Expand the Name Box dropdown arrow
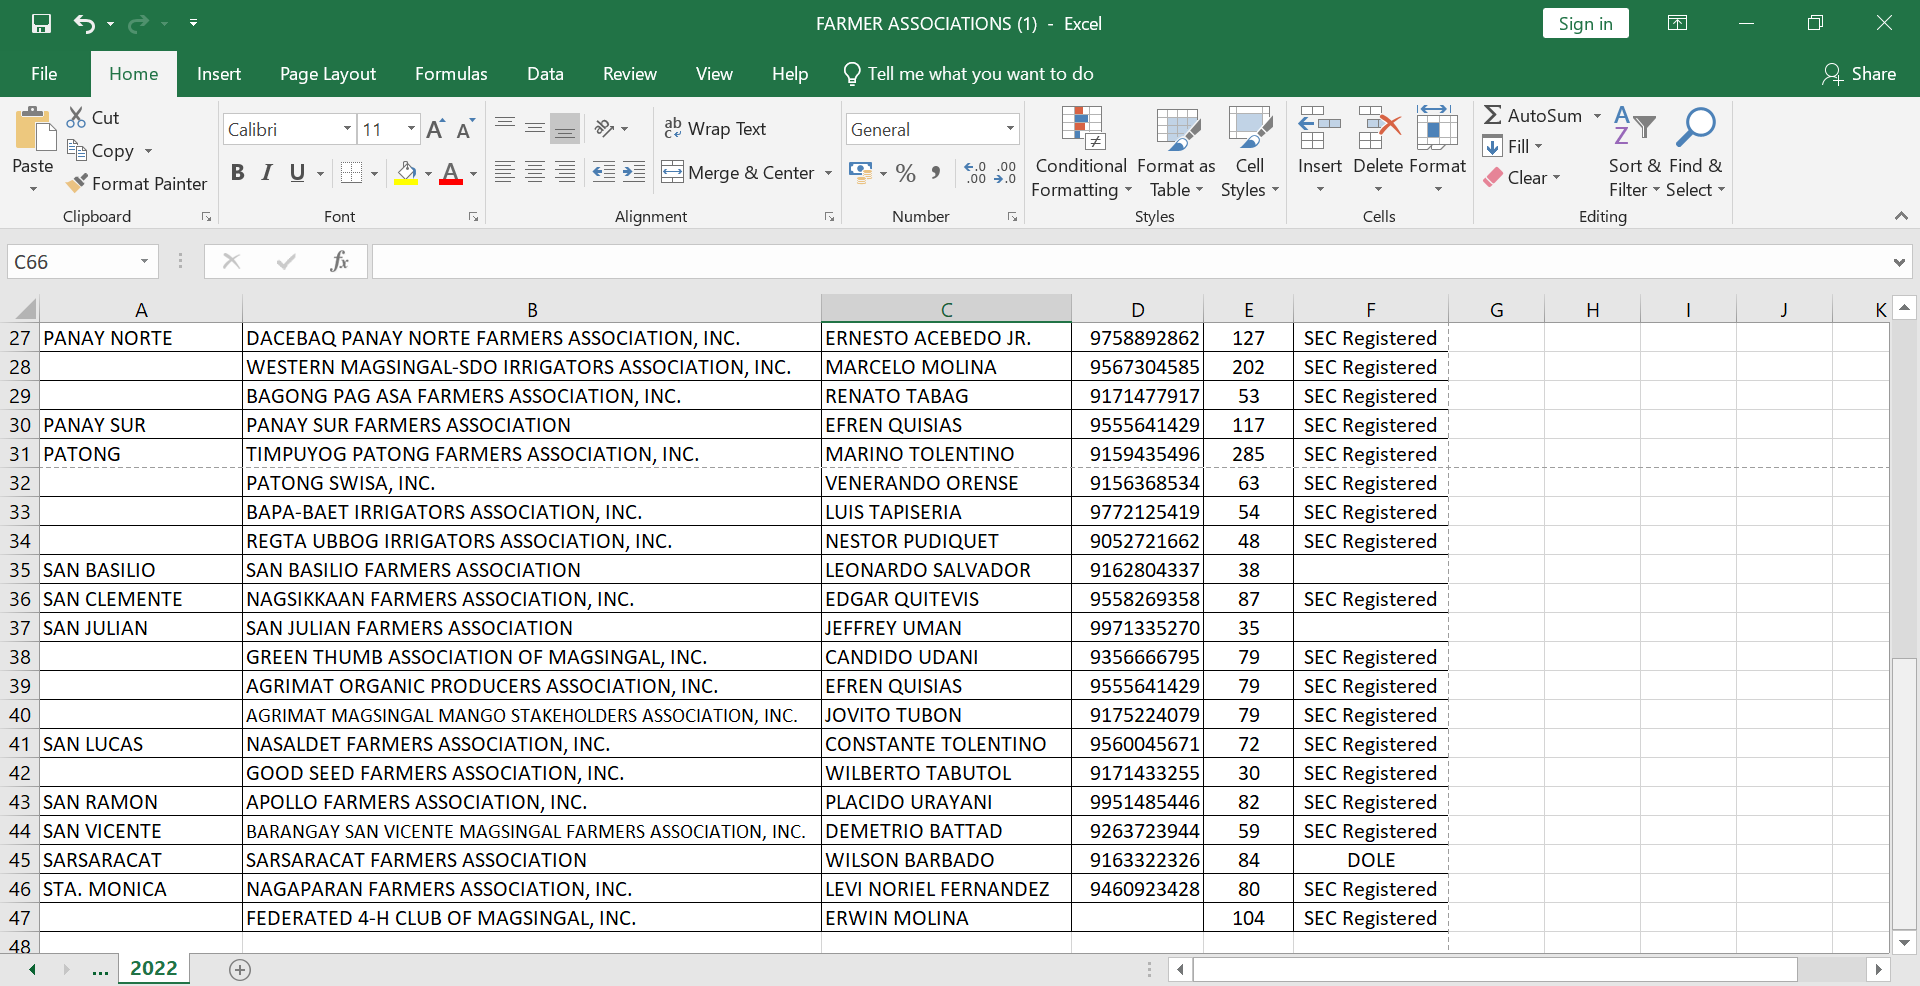 point(144,261)
